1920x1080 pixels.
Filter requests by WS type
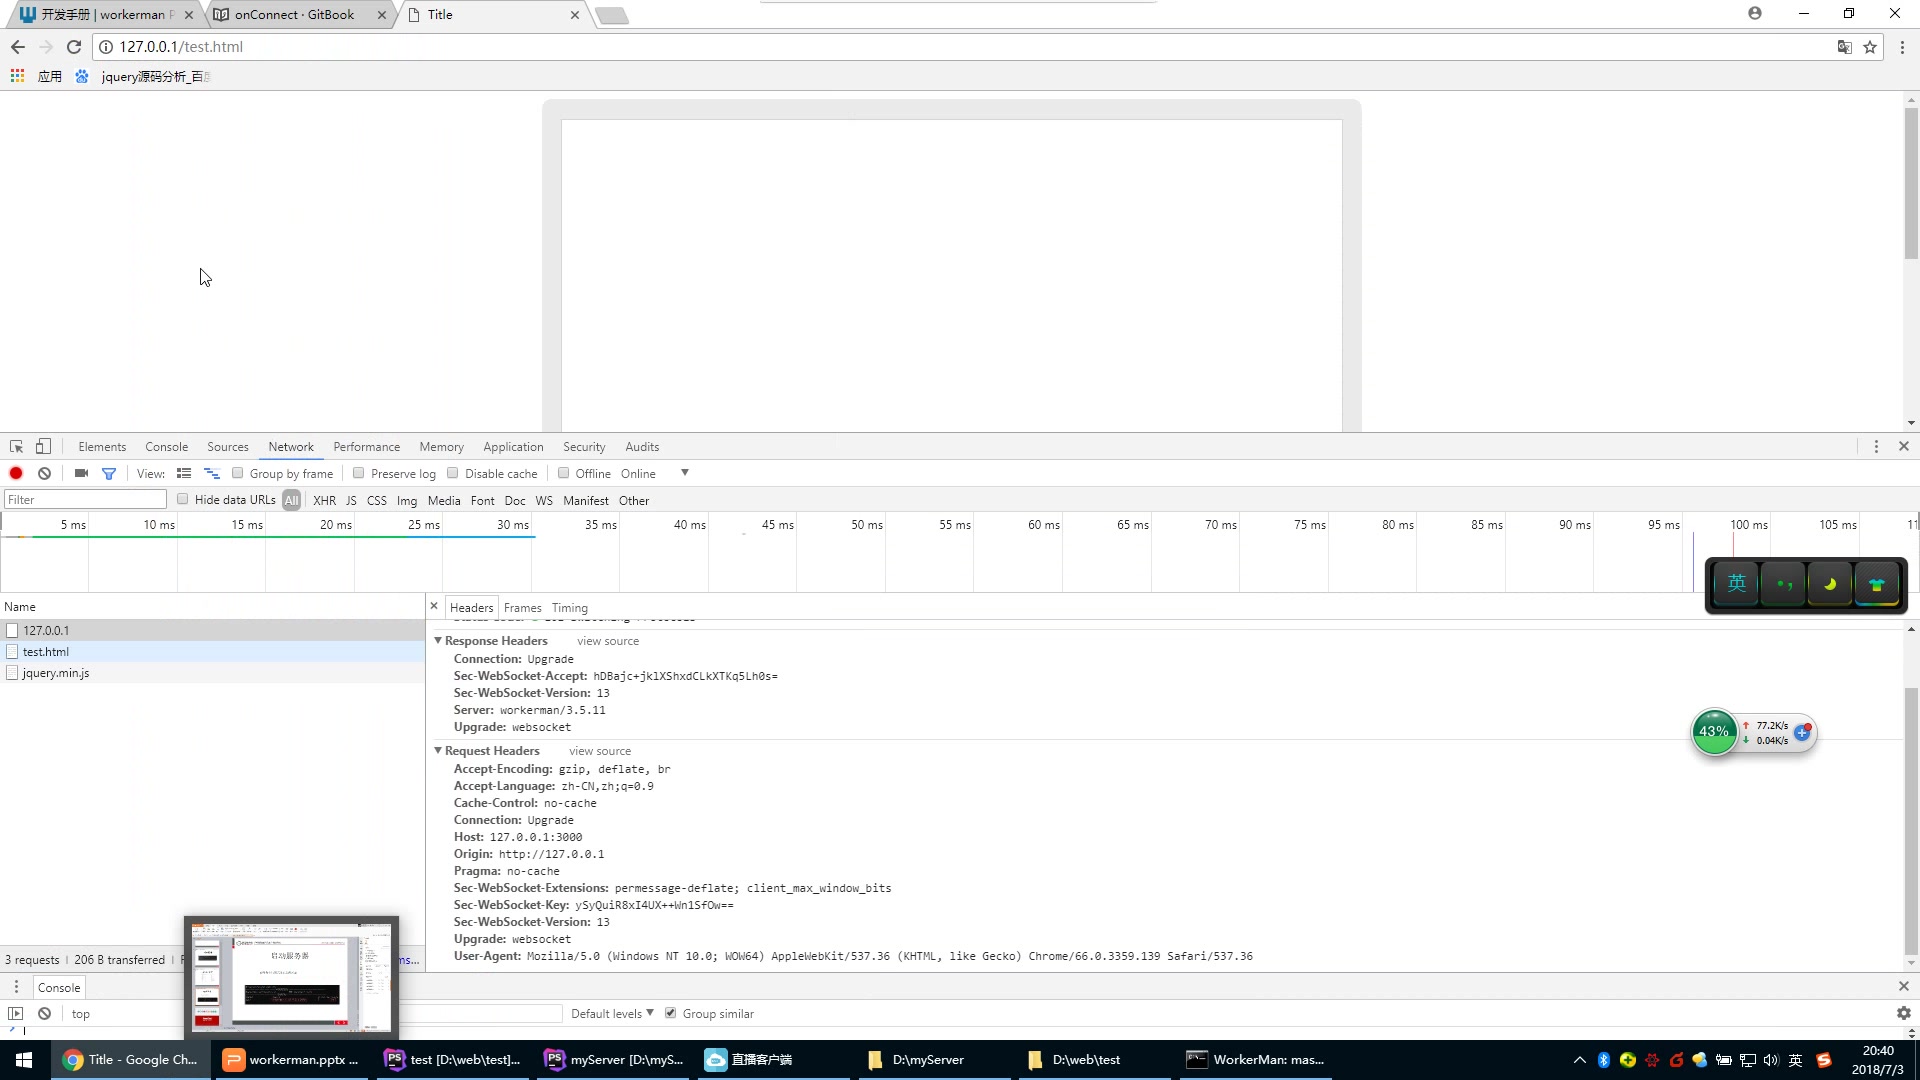click(543, 500)
